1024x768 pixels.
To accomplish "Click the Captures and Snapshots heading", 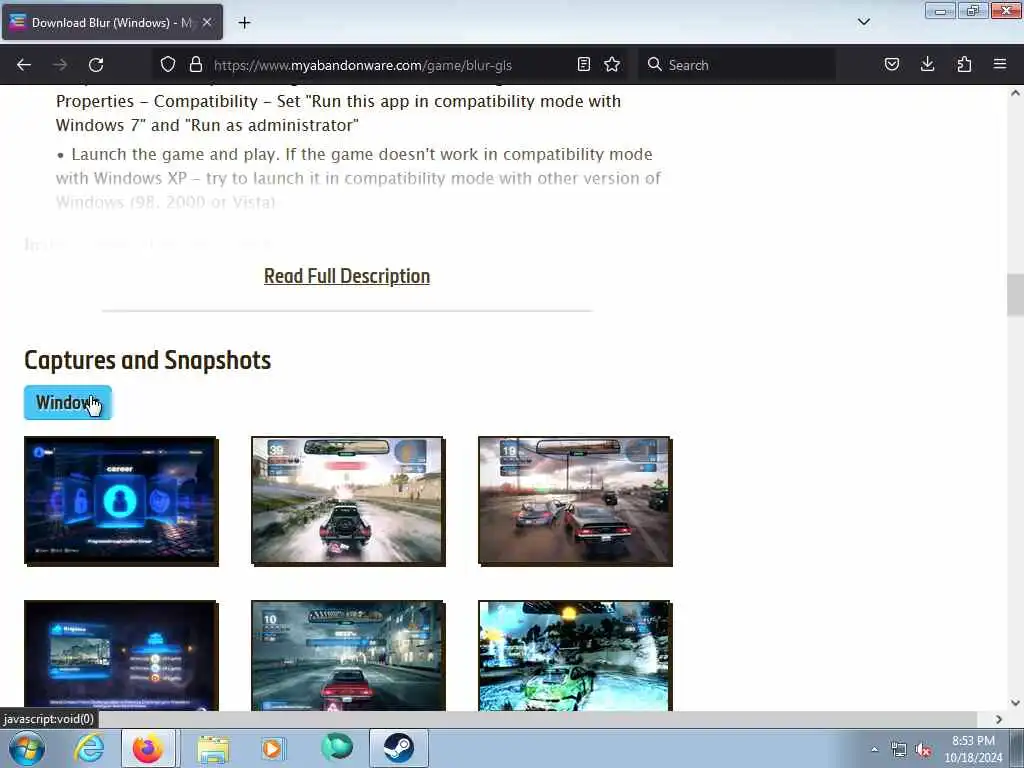I will (148, 360).
